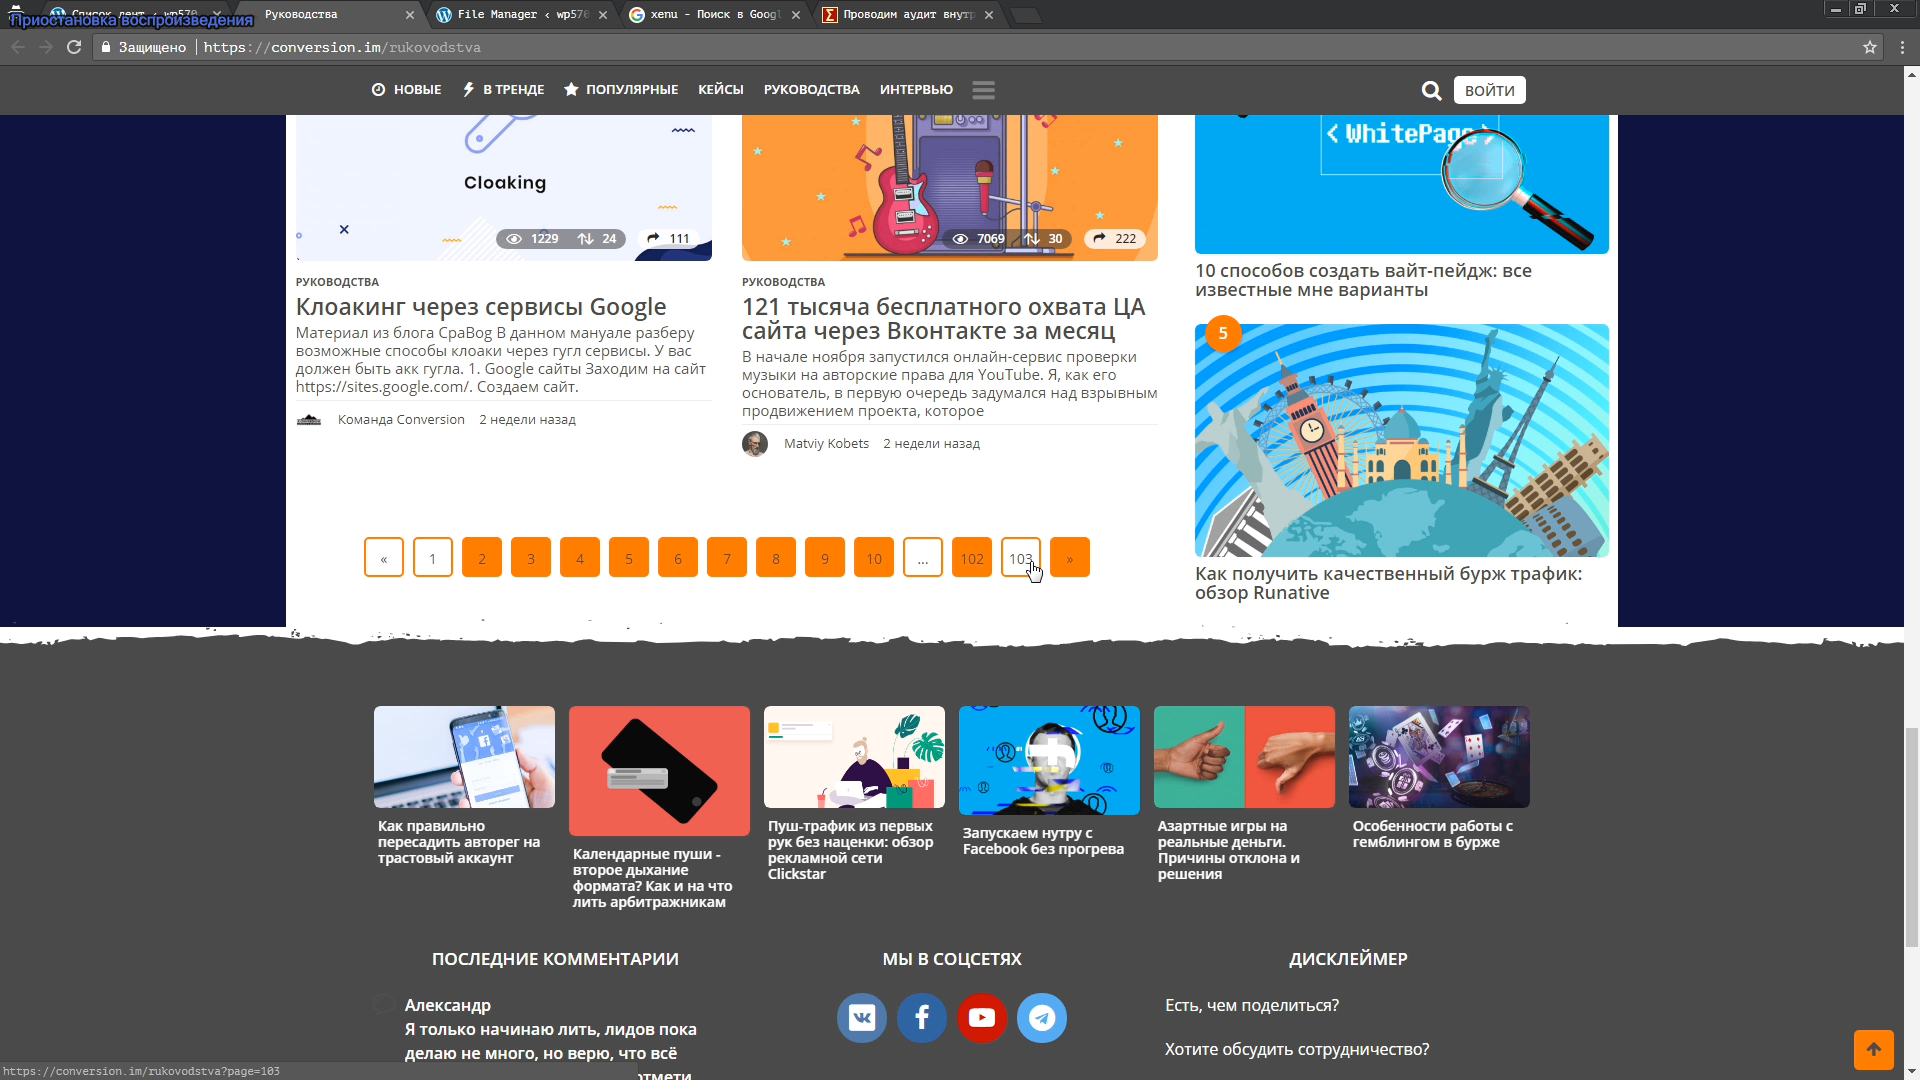Go to next pagination page »

[1069, 558]
